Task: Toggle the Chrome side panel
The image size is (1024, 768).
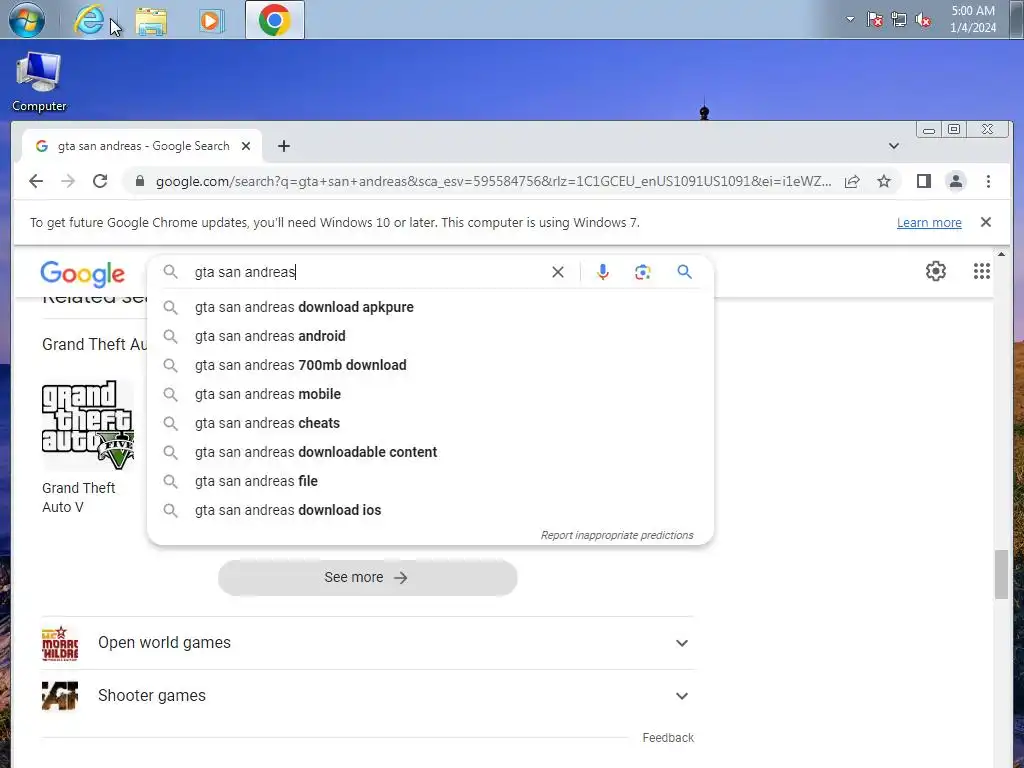Action: pos(923,182)
